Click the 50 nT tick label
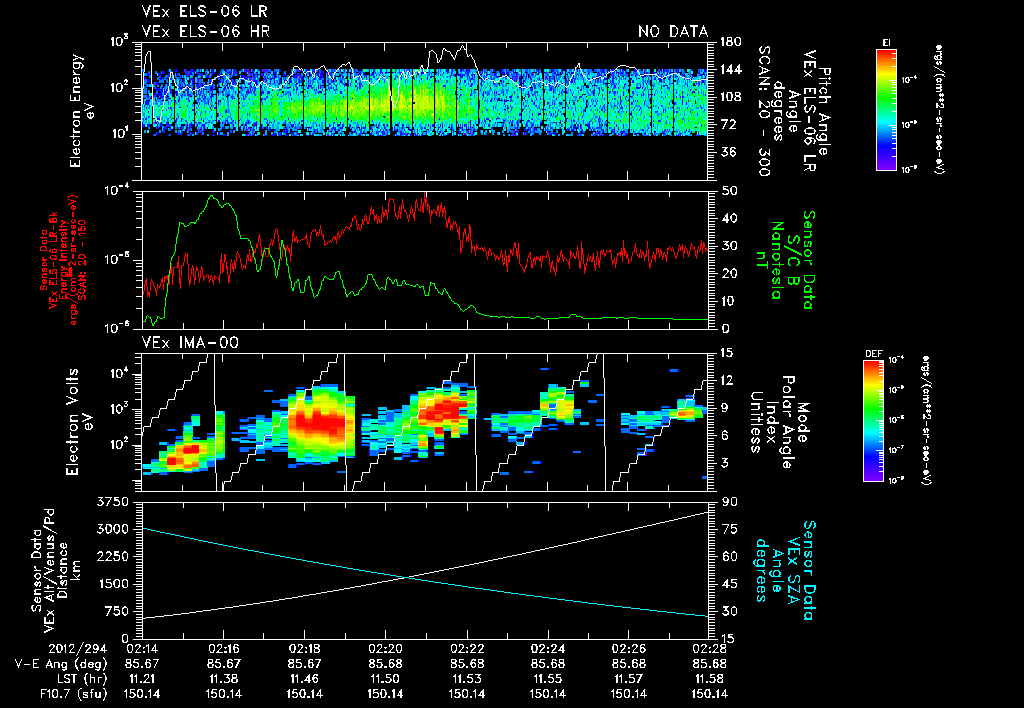The height and width of the screenshot is (708, 1024). (x=728, y=191)
